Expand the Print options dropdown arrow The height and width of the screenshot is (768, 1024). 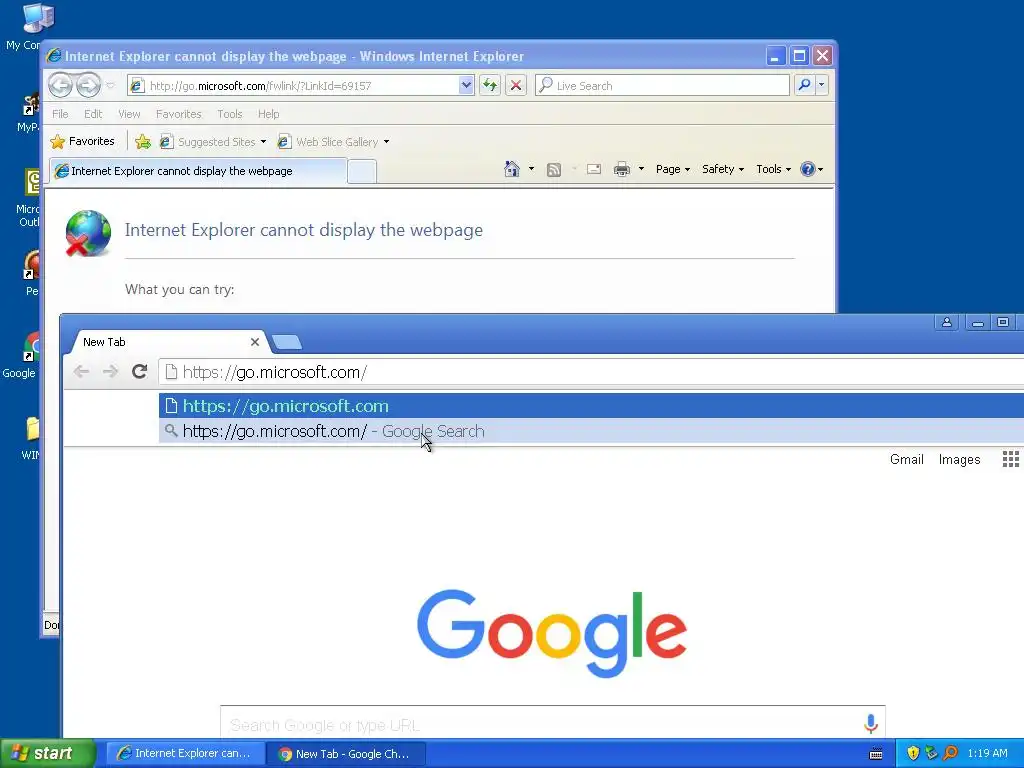tap(641, 169)
